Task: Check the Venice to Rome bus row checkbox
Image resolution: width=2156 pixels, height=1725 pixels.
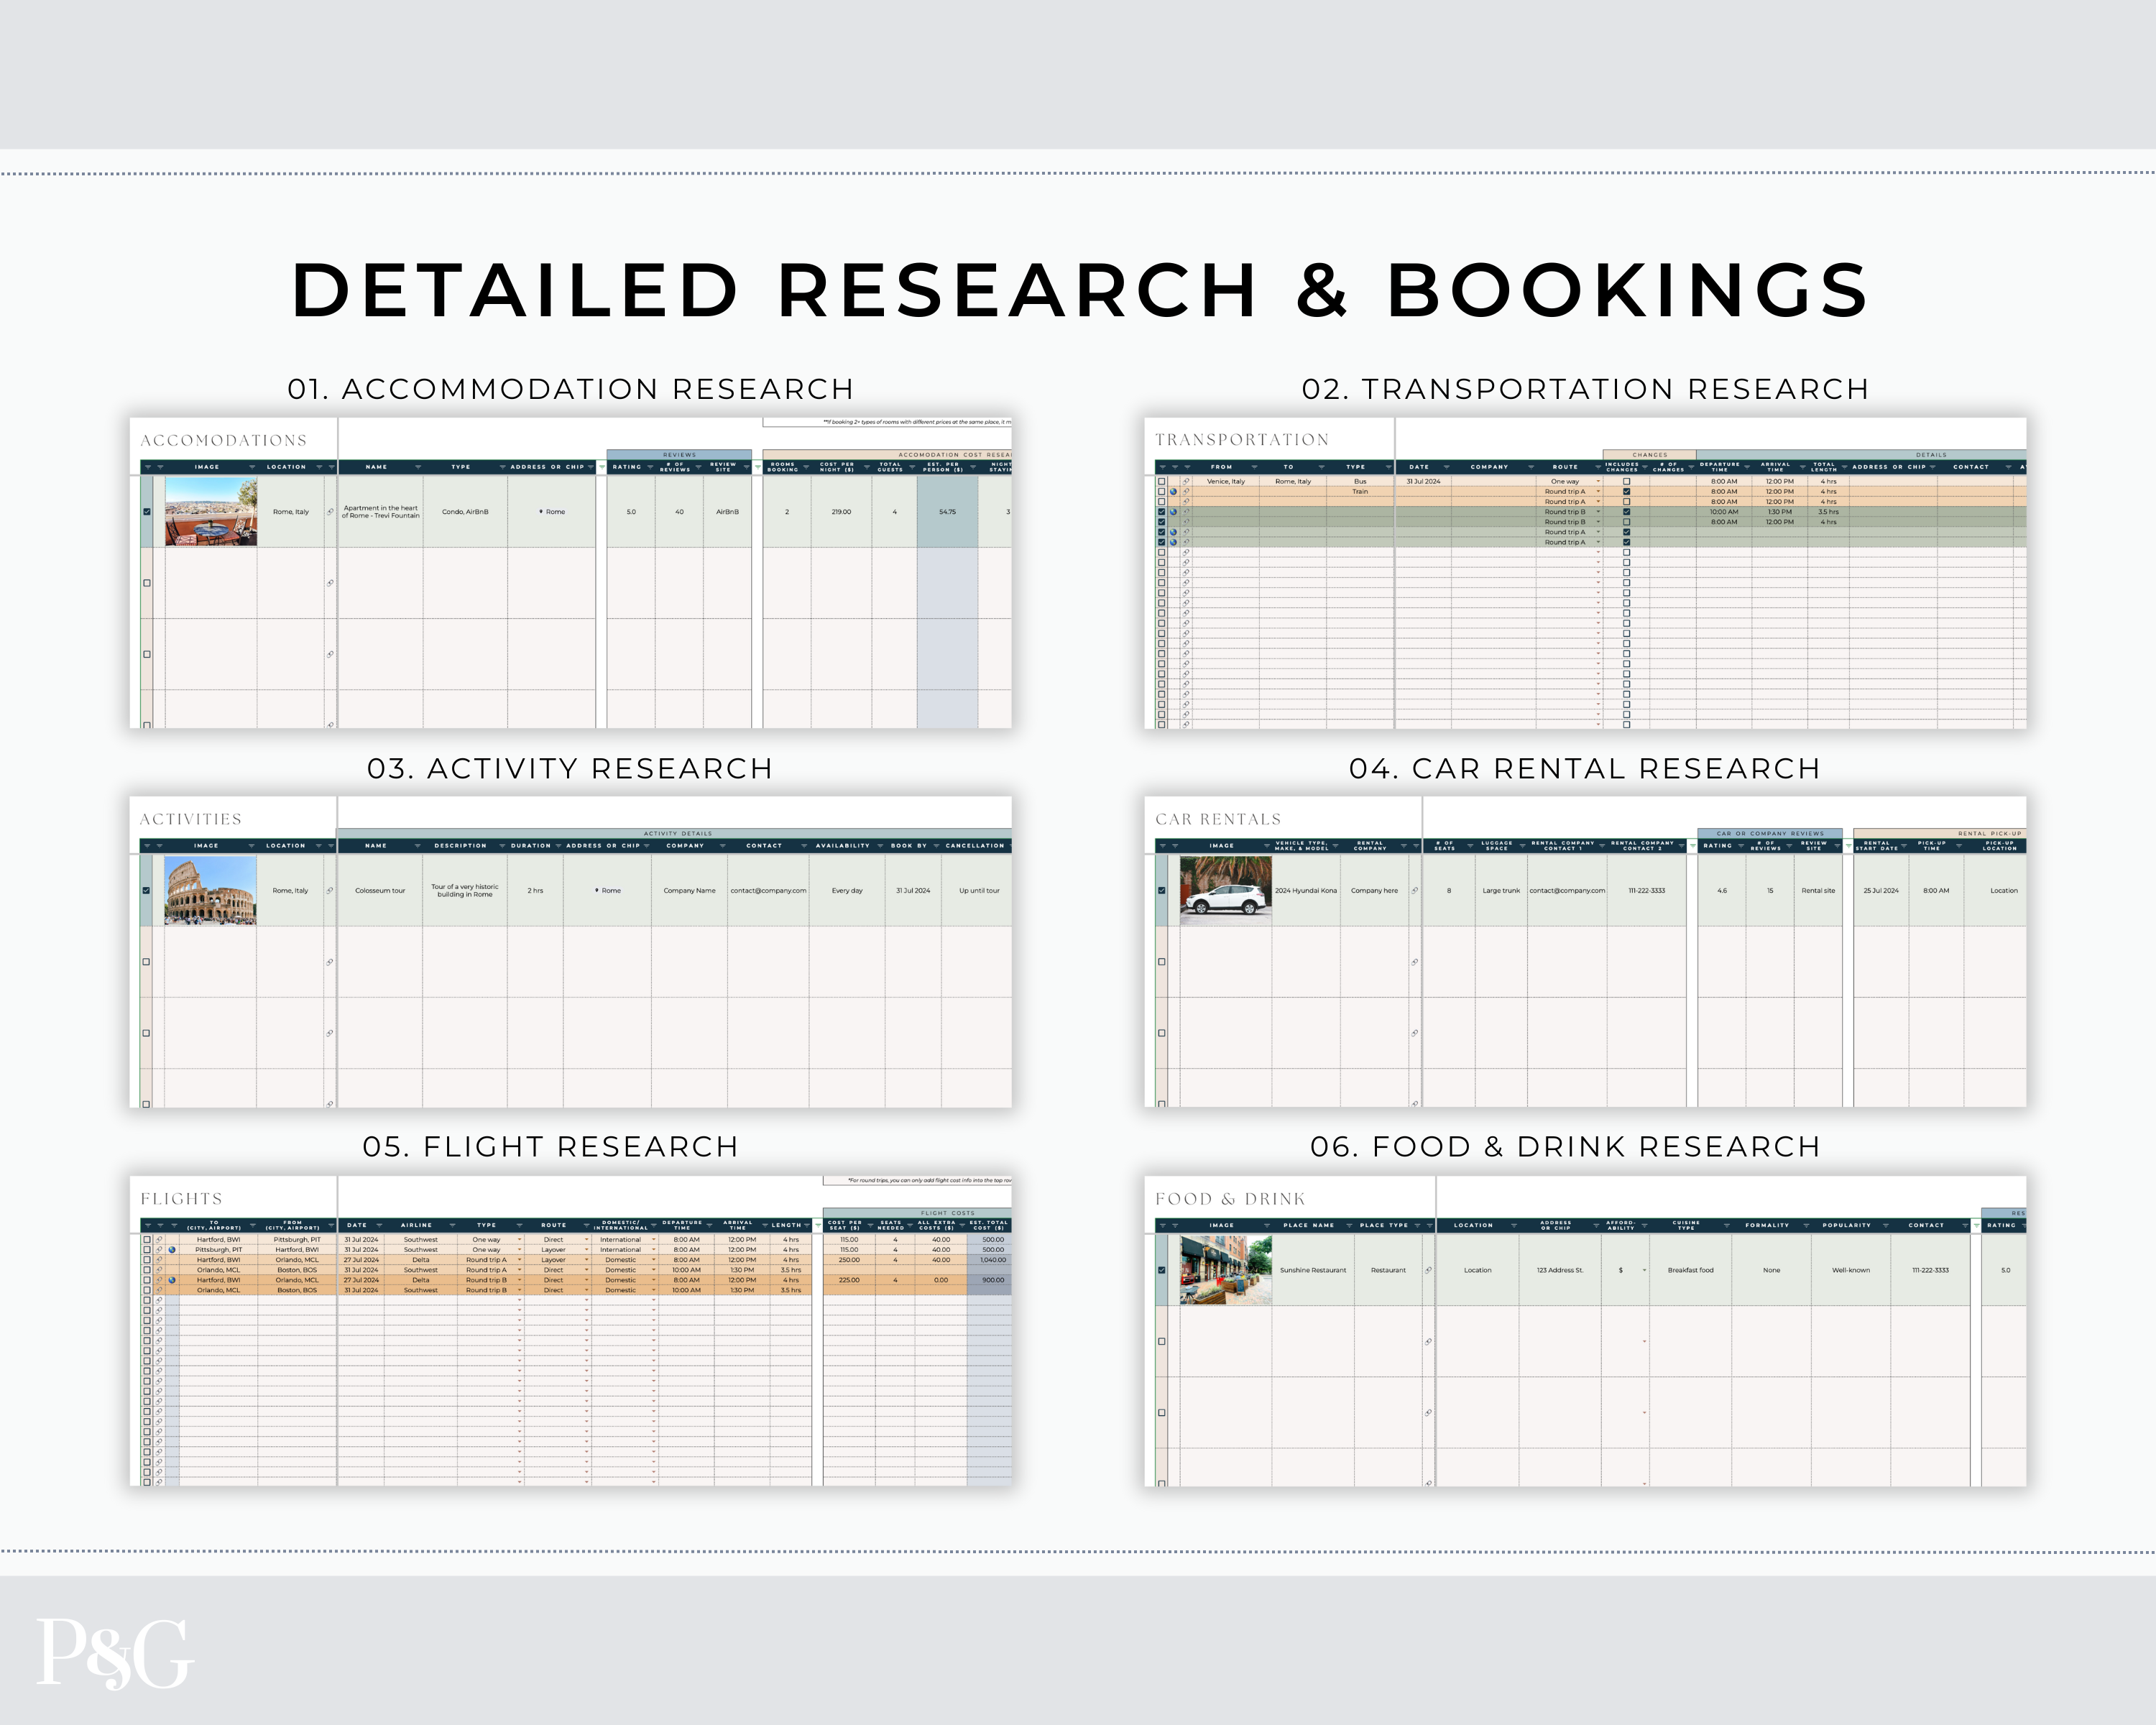Action: coord(1162,482)
